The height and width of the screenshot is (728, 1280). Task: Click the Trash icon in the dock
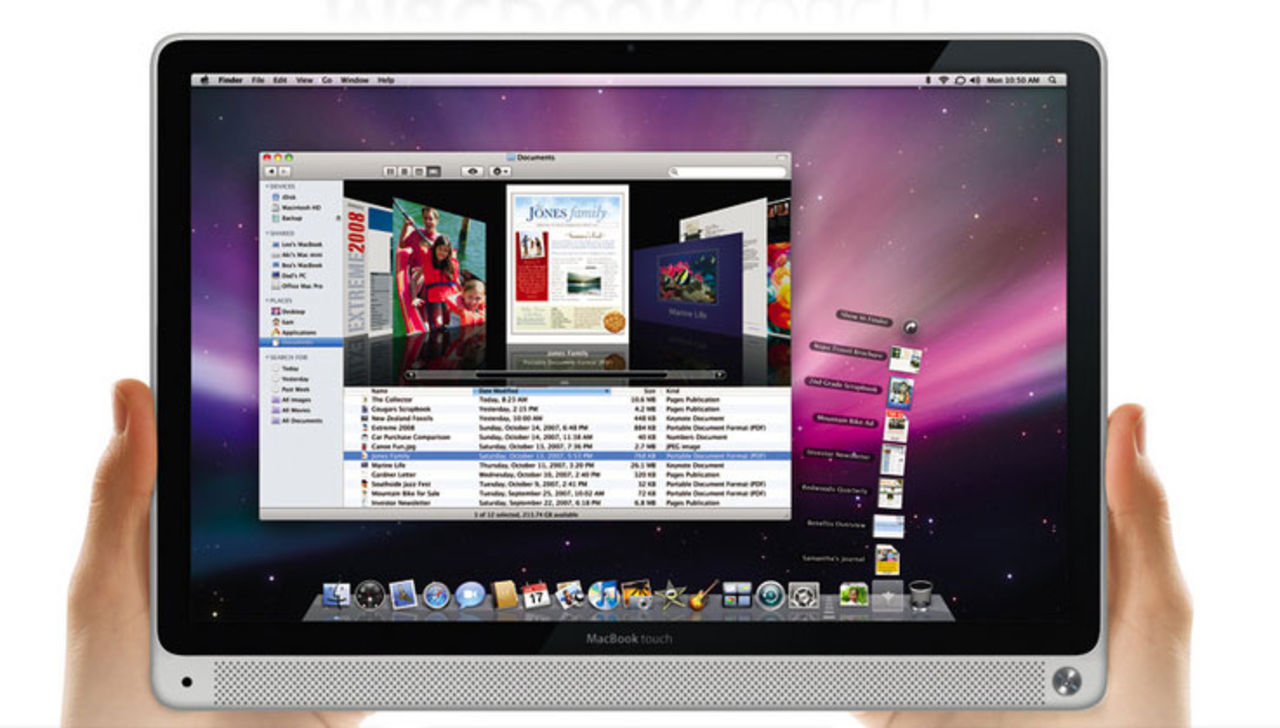(x=920, y=595)
